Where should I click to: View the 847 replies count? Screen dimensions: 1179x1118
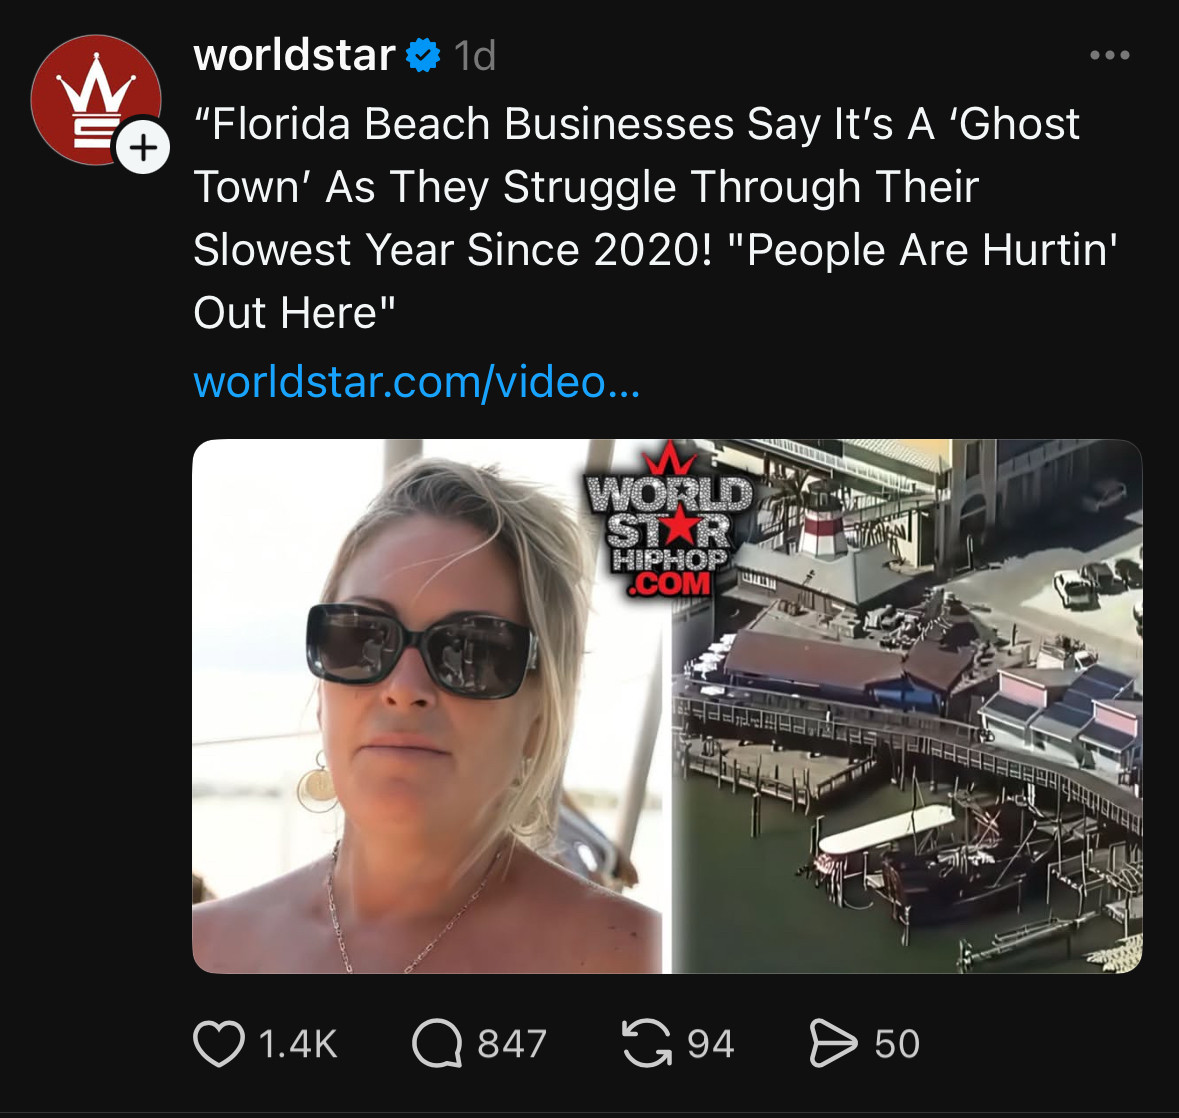512,1044
